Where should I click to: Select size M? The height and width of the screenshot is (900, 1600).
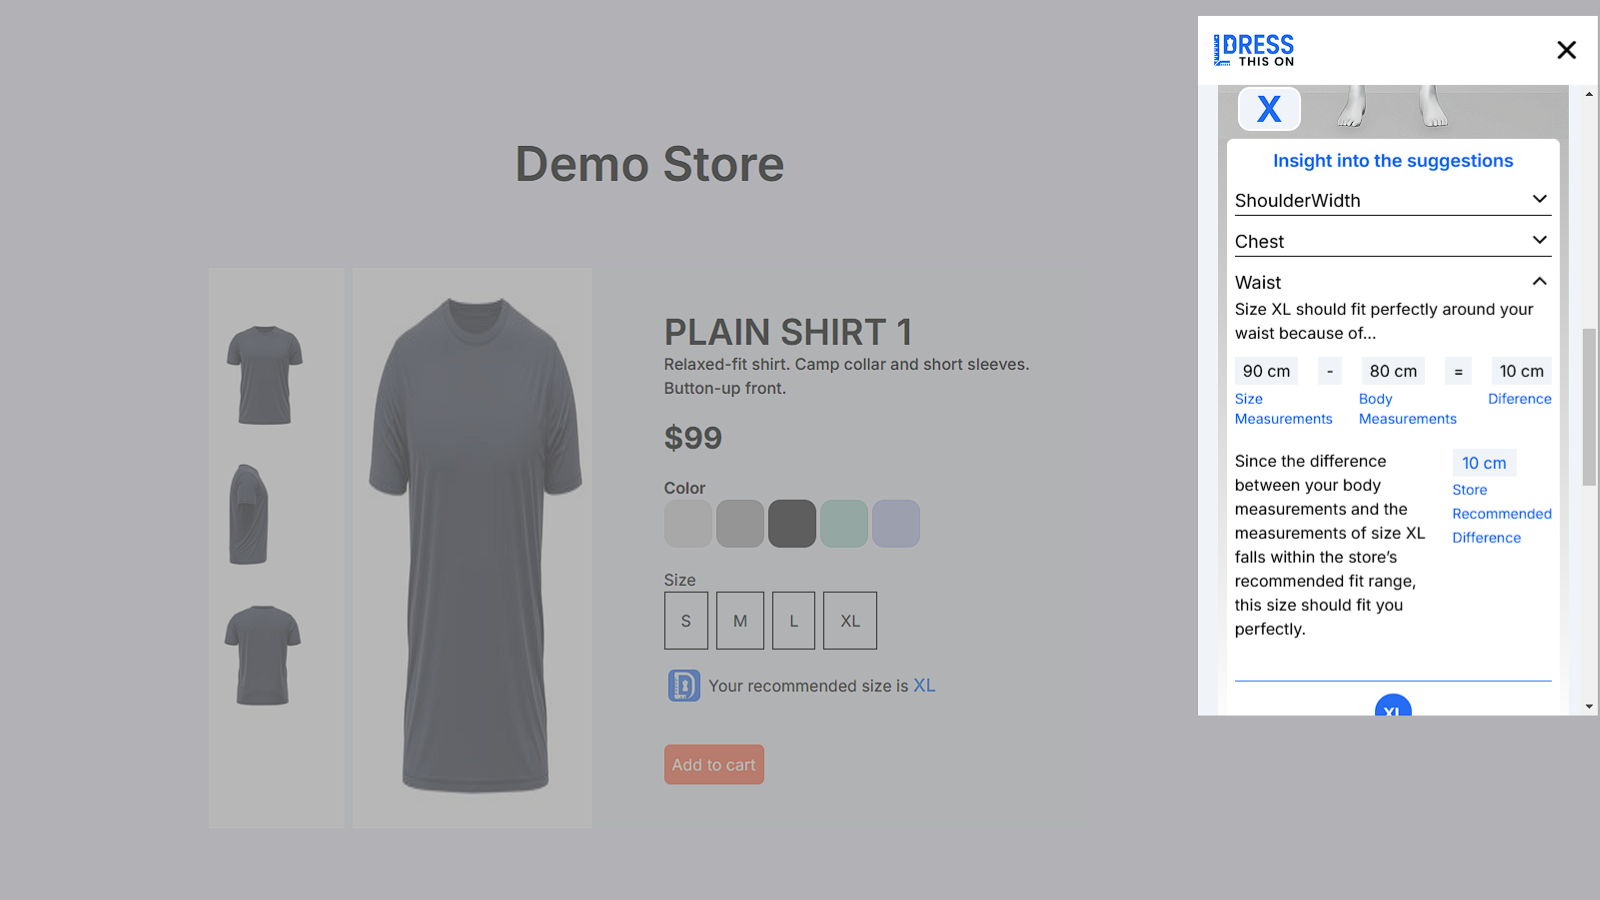(x=740, y=621)
